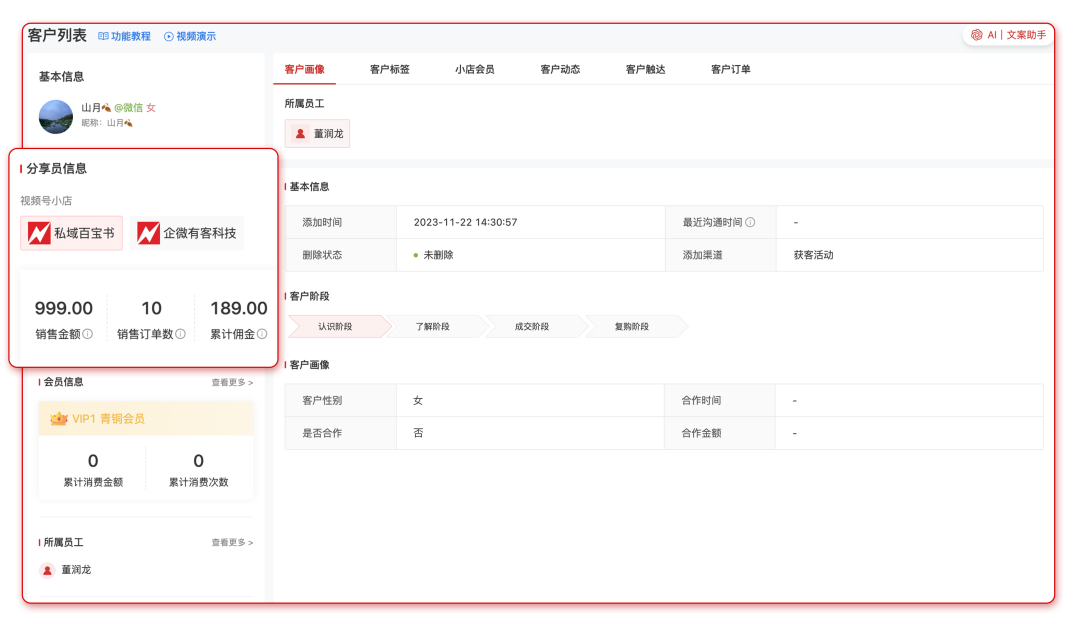Click the 山月 customer avatar photo
The width and height of the screenshot is (1080, 624).
pyautogui.click(x=56, y=116)
